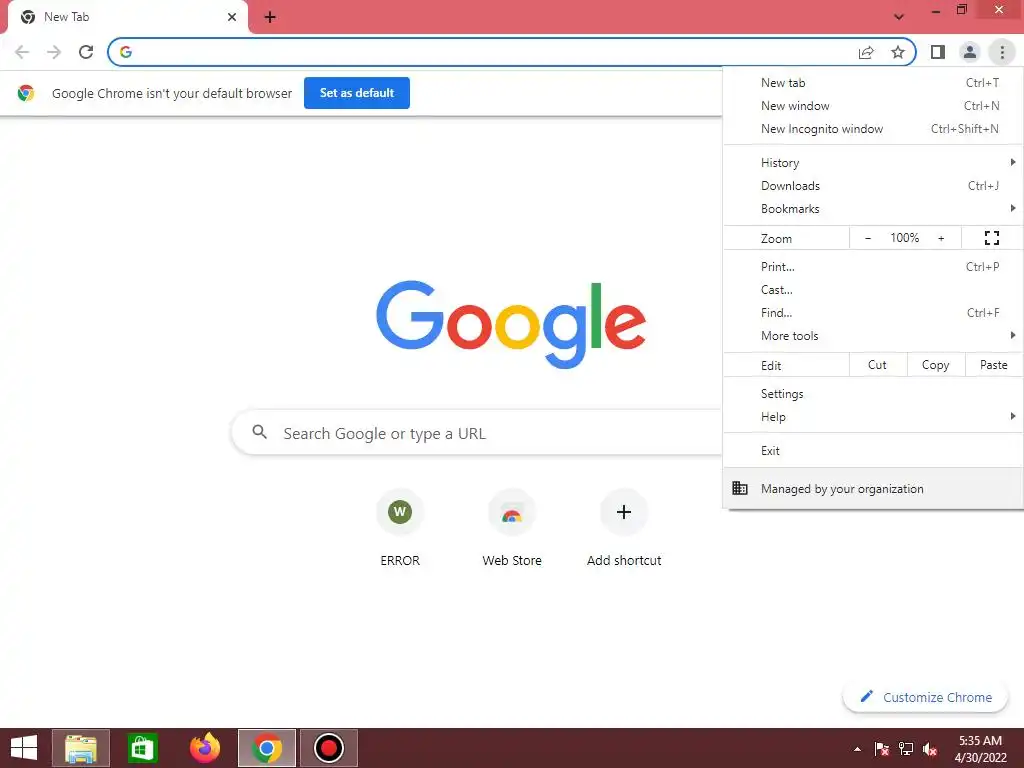1024x768 pixels.
Task: Choose Print... from the menu
Action: (x=873, y=266)
